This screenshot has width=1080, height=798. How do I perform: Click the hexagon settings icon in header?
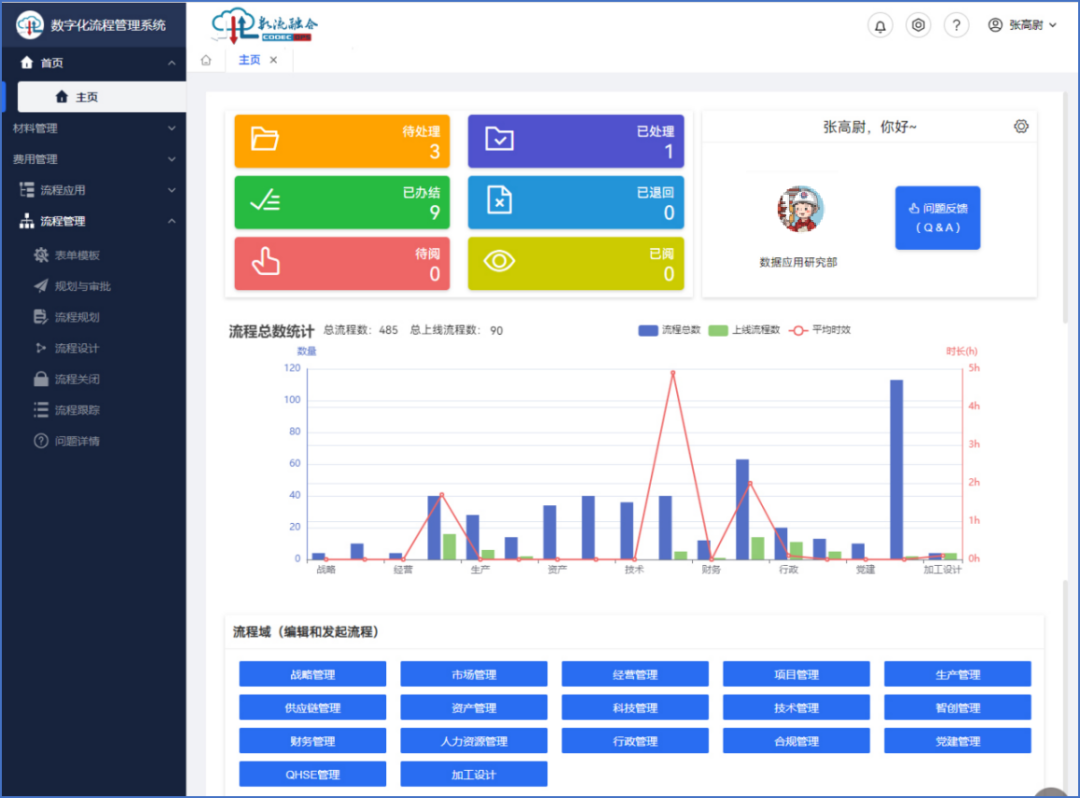tap(918, 25)
